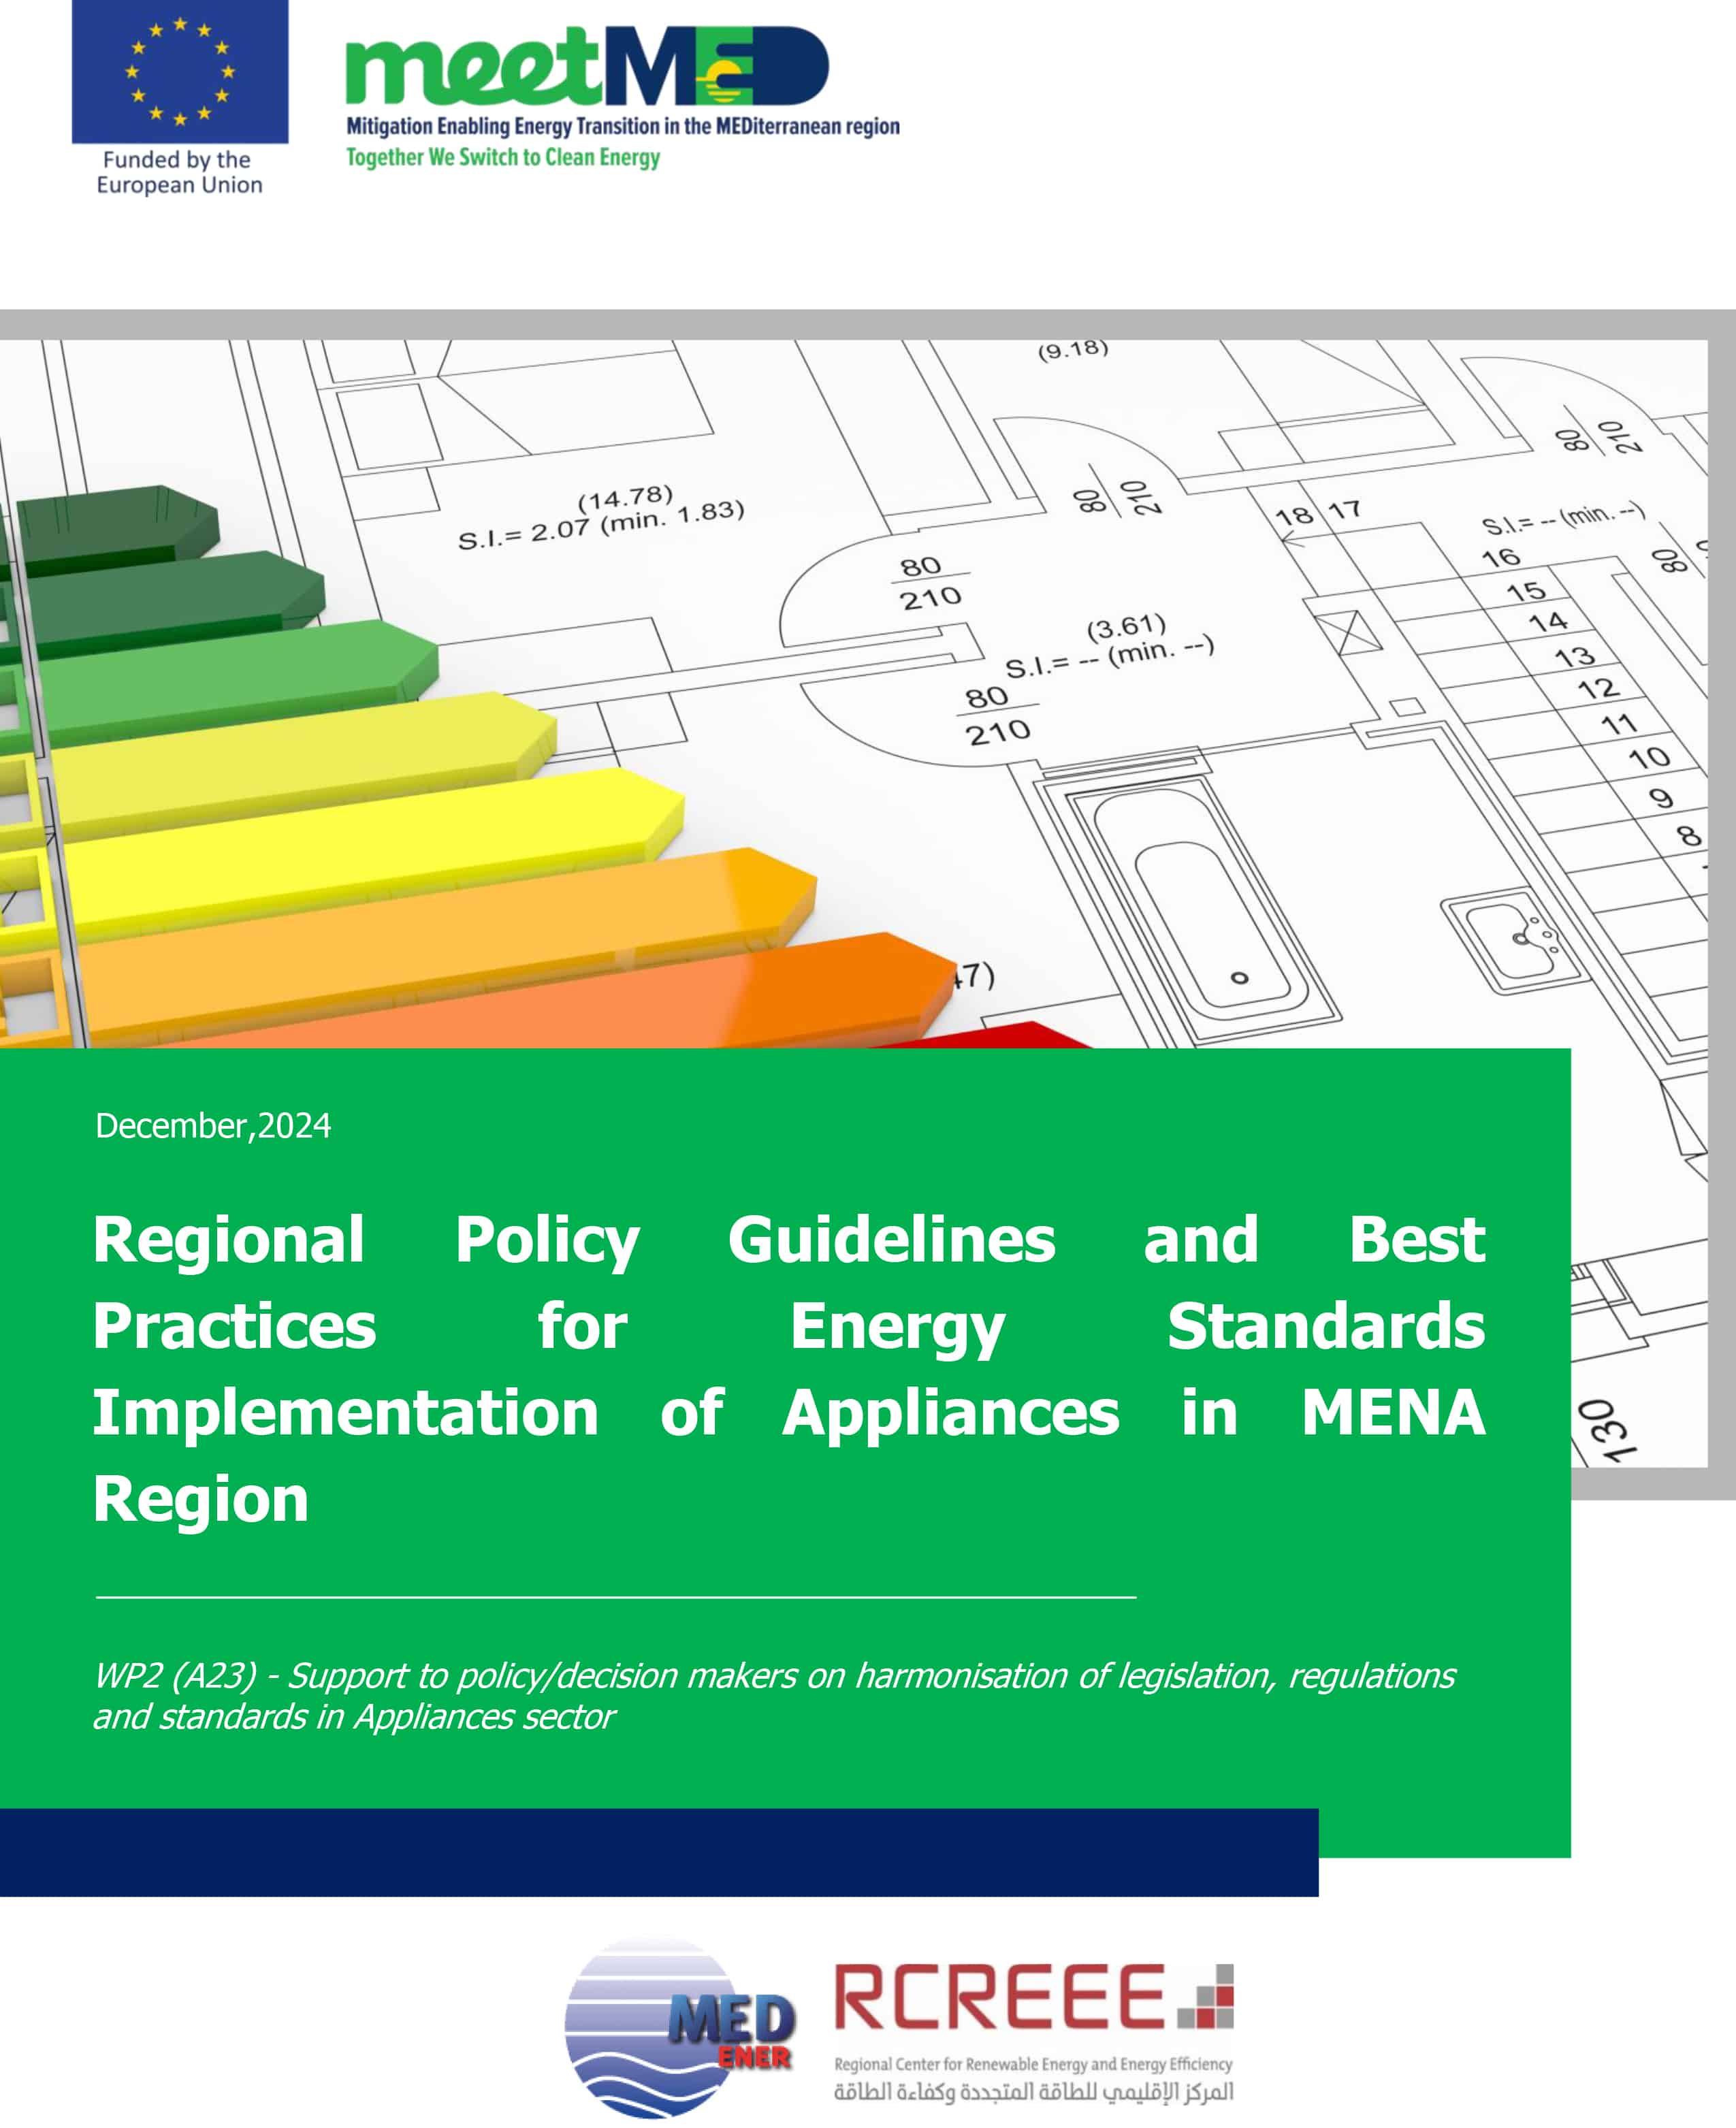The width and height of the screenshot is (1736, 2128).
Task: Click the meetMED logo
Action: [587, 66]
